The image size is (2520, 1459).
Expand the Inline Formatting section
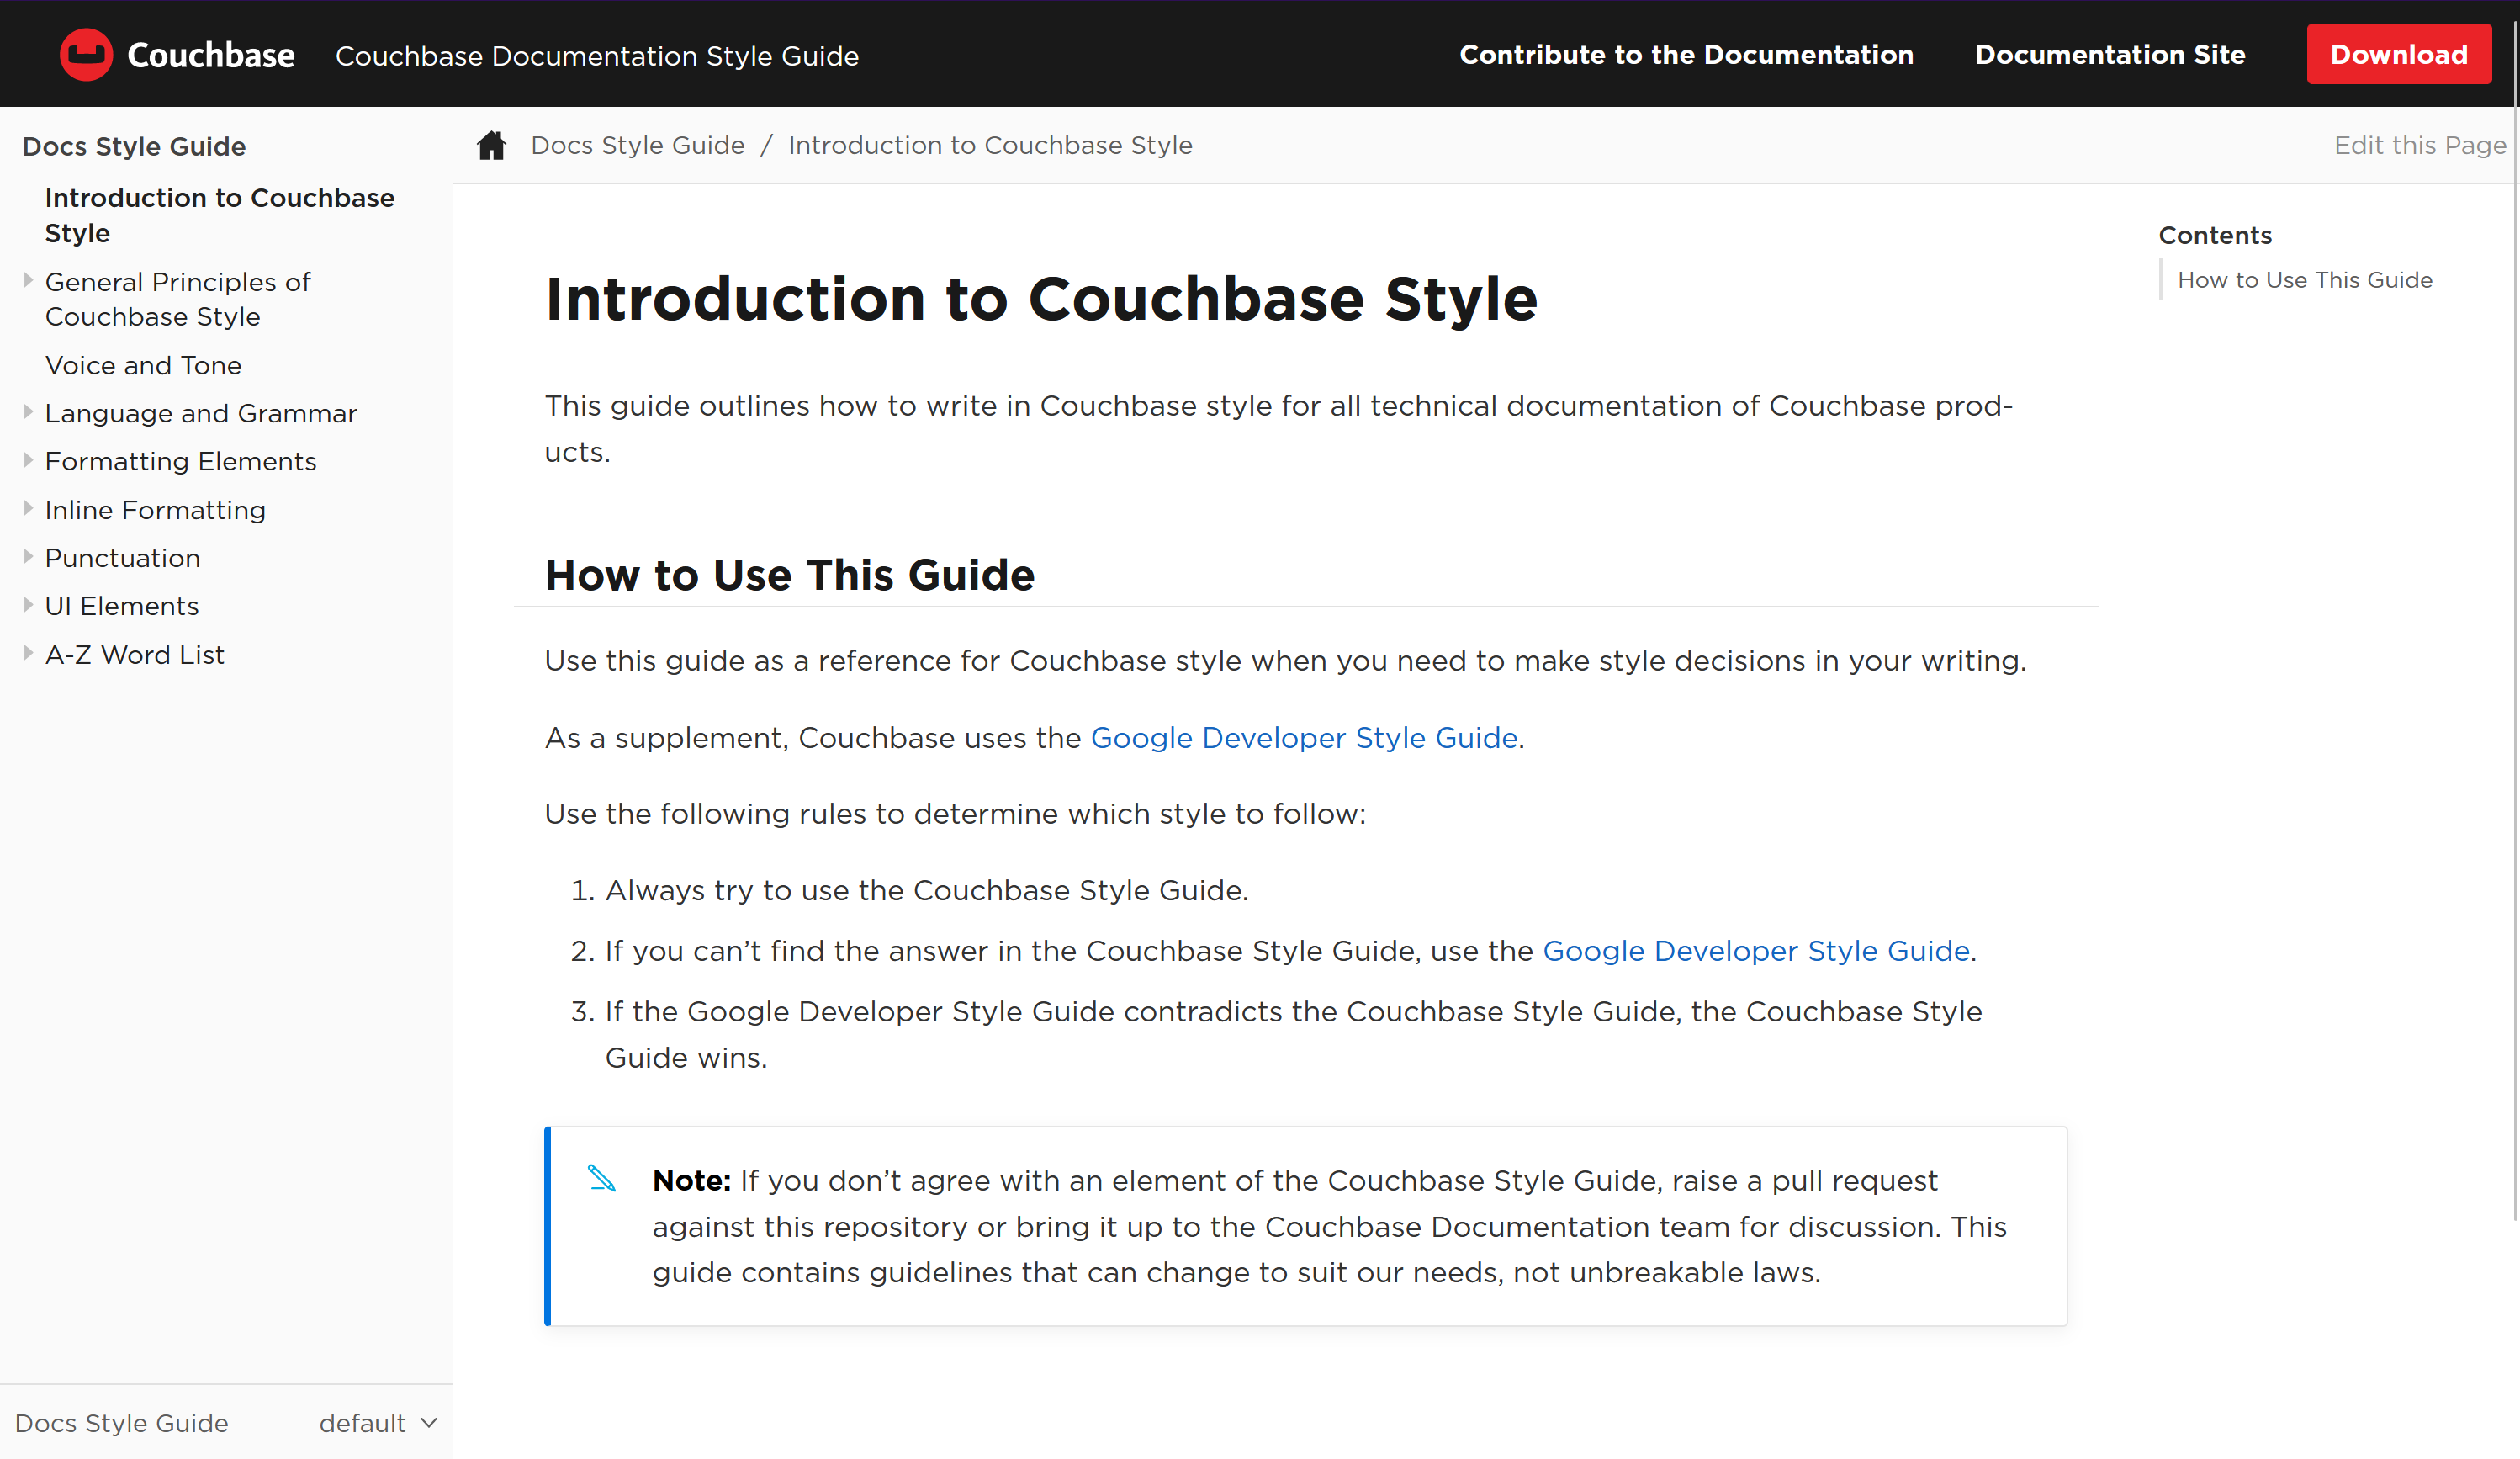pos(28,508)
